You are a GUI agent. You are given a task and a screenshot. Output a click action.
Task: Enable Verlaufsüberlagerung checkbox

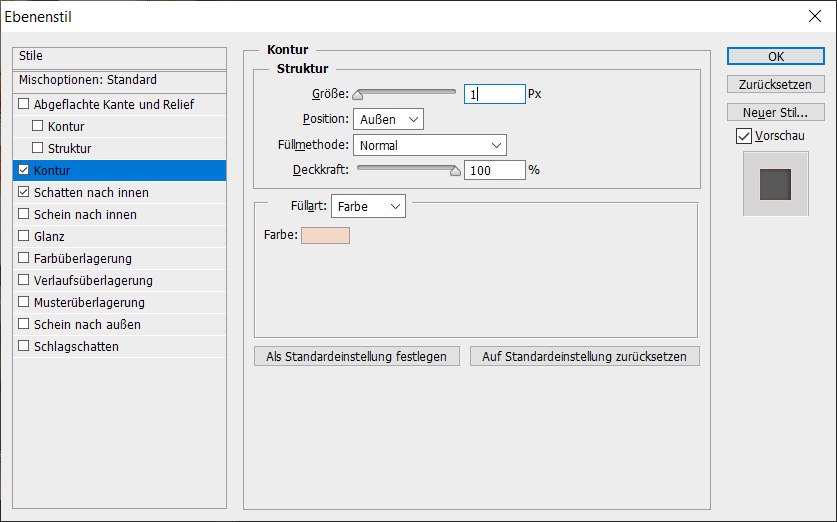point(23,280)
